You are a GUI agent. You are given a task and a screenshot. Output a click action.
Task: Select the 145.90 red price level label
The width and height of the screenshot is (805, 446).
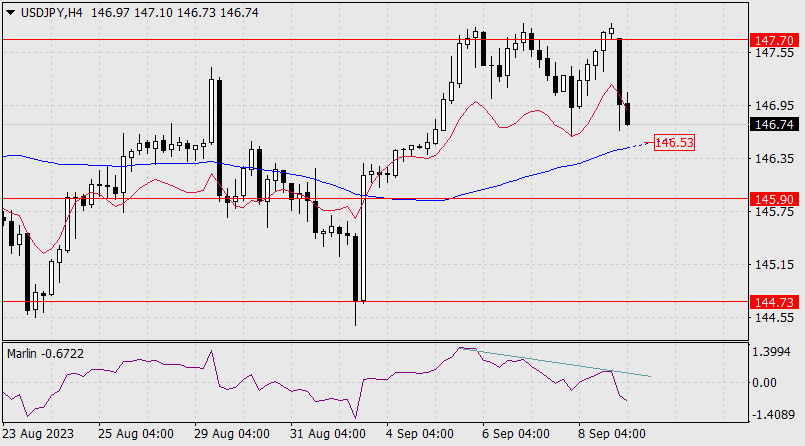[774, 199]
